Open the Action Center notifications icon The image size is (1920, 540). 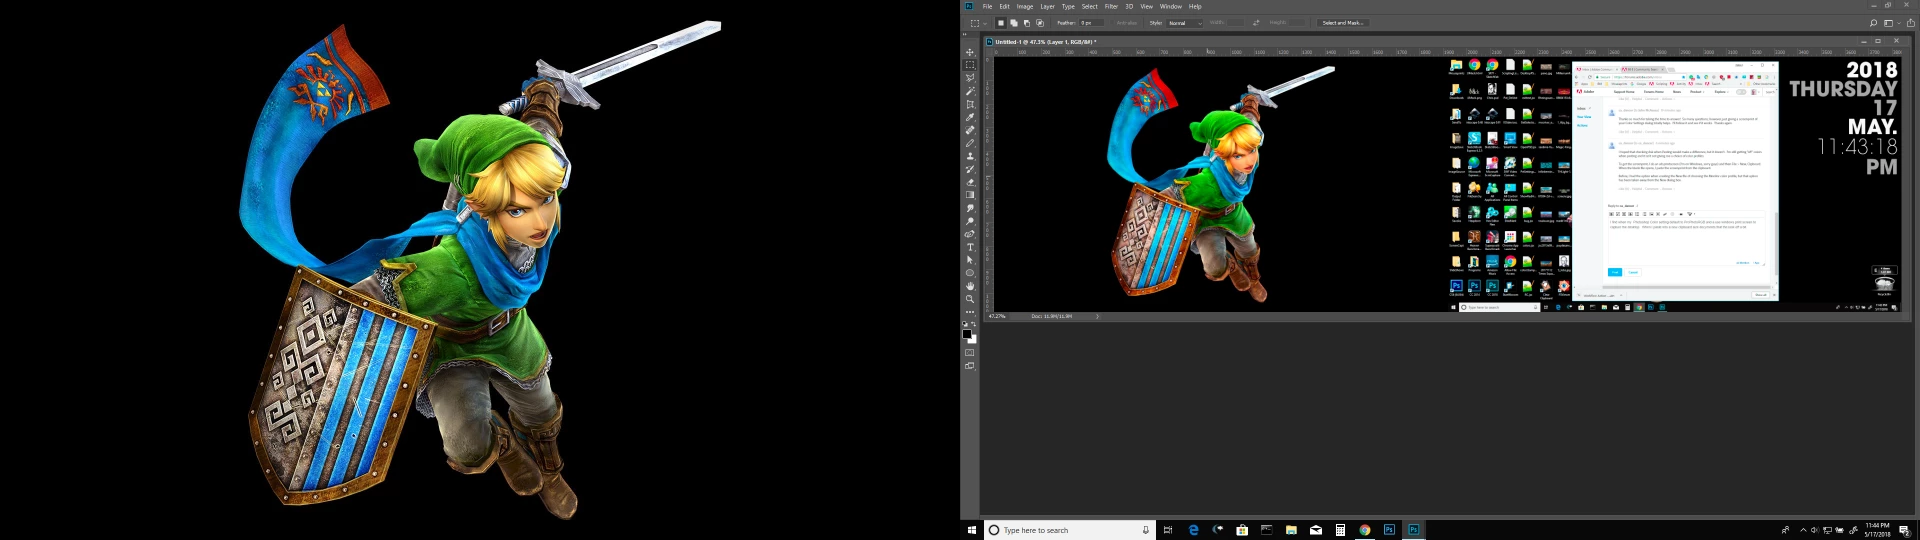click(1904, 530)
